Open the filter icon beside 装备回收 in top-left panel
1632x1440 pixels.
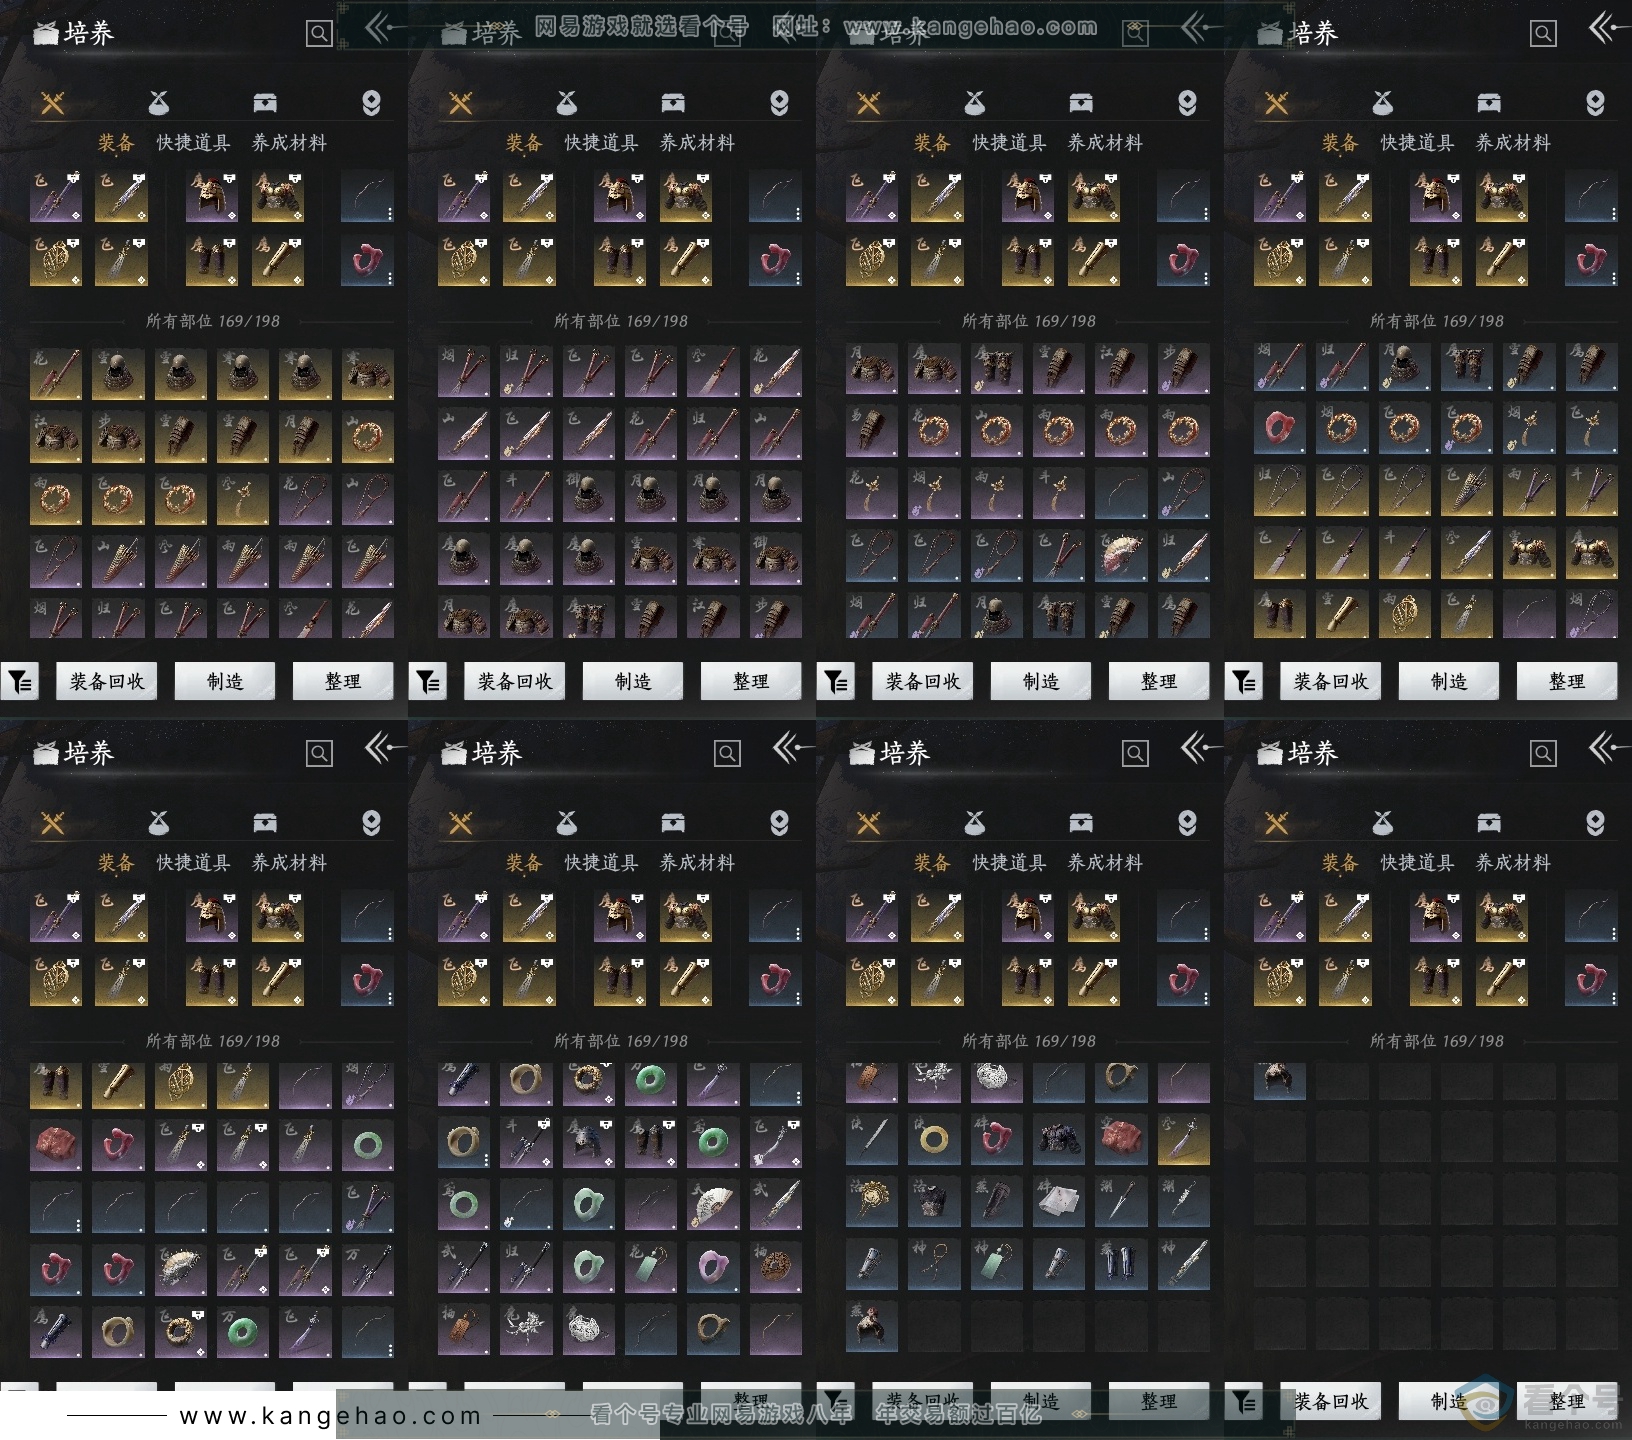[x=19, y=682]
